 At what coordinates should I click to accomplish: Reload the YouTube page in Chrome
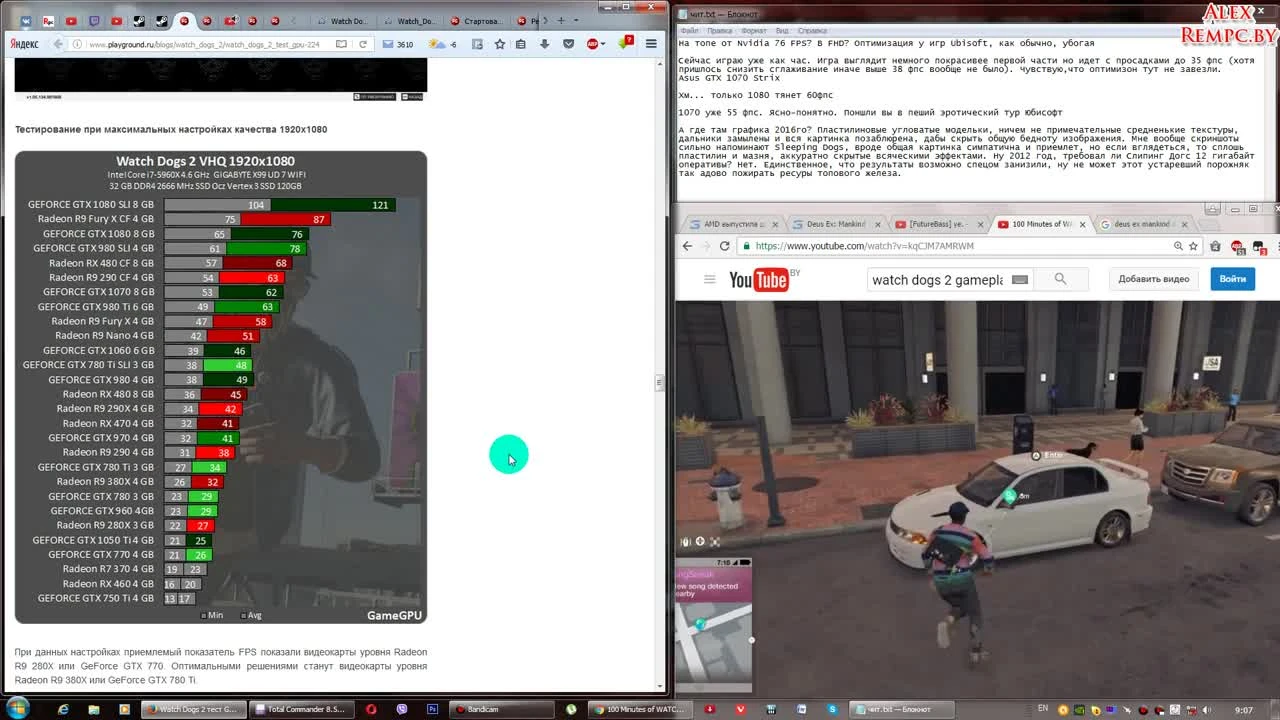click(x=724, y=246)
